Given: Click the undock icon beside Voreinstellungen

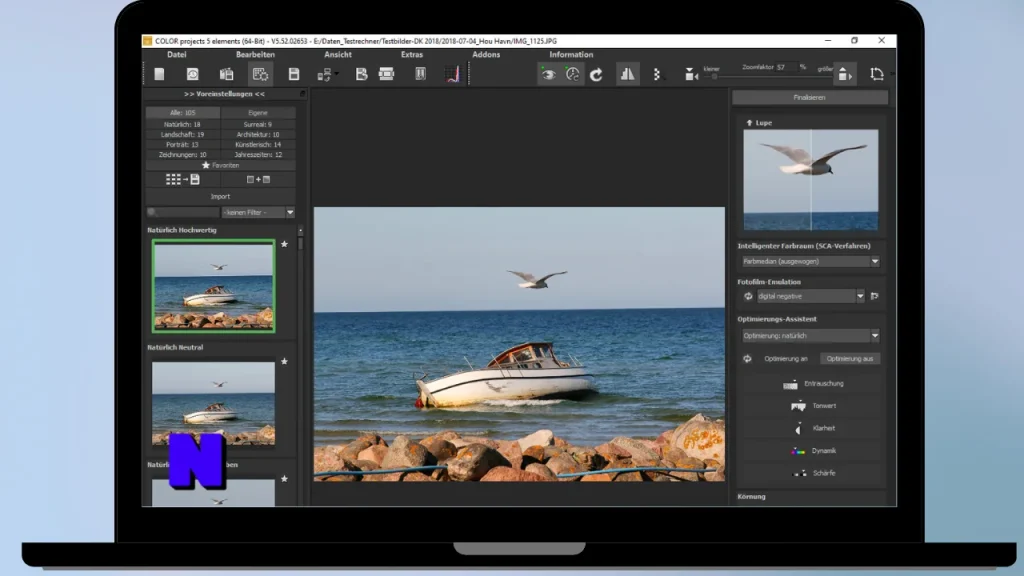Looking at the screenshot, I should coord(302,94).
